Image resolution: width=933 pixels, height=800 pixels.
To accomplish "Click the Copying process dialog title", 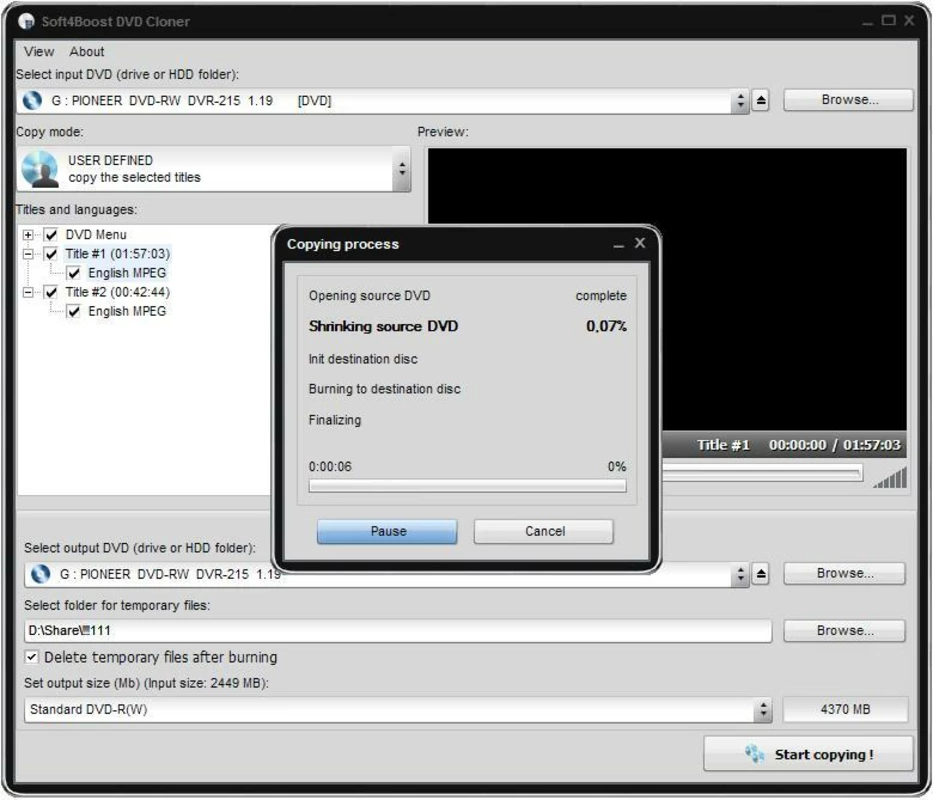I will 343,244.
